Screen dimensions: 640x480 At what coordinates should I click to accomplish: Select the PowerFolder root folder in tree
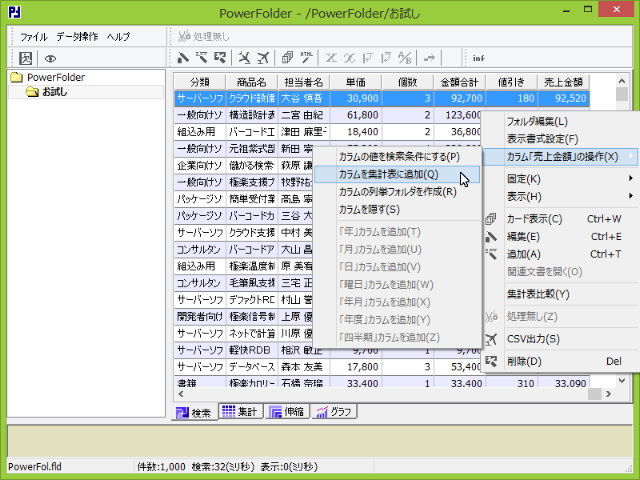tap(48, 77)
